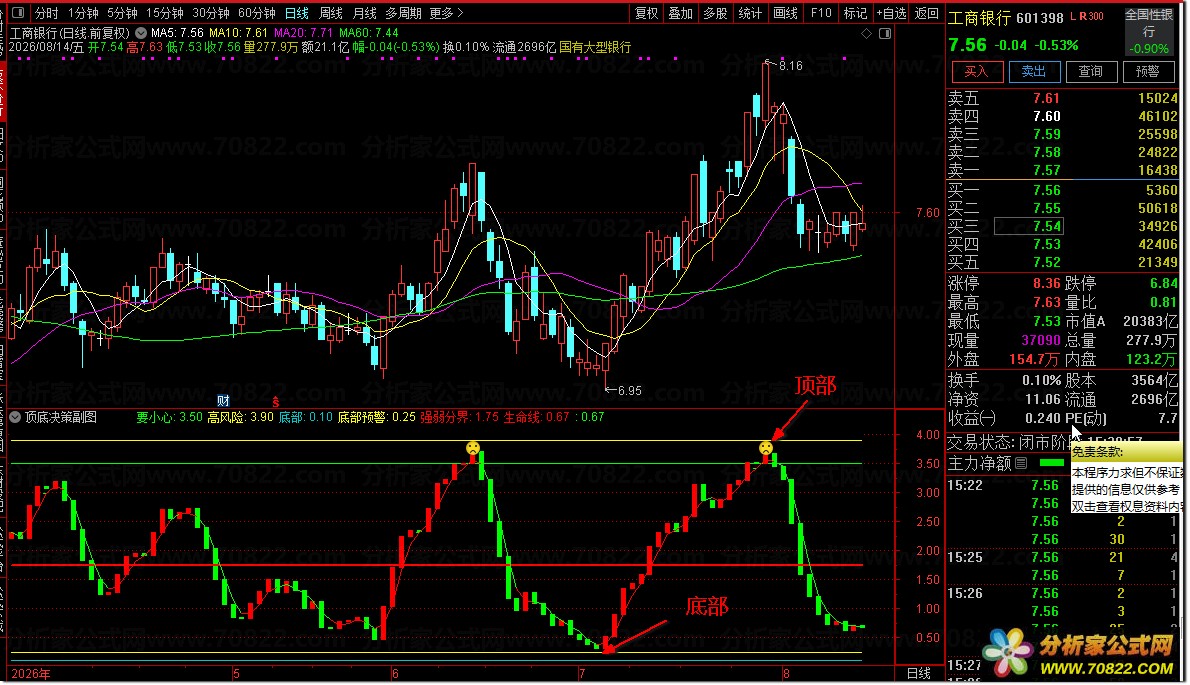
Task: Expand the 更多 more periods menu
Action: pyautogui.click(x=445, y=13)
